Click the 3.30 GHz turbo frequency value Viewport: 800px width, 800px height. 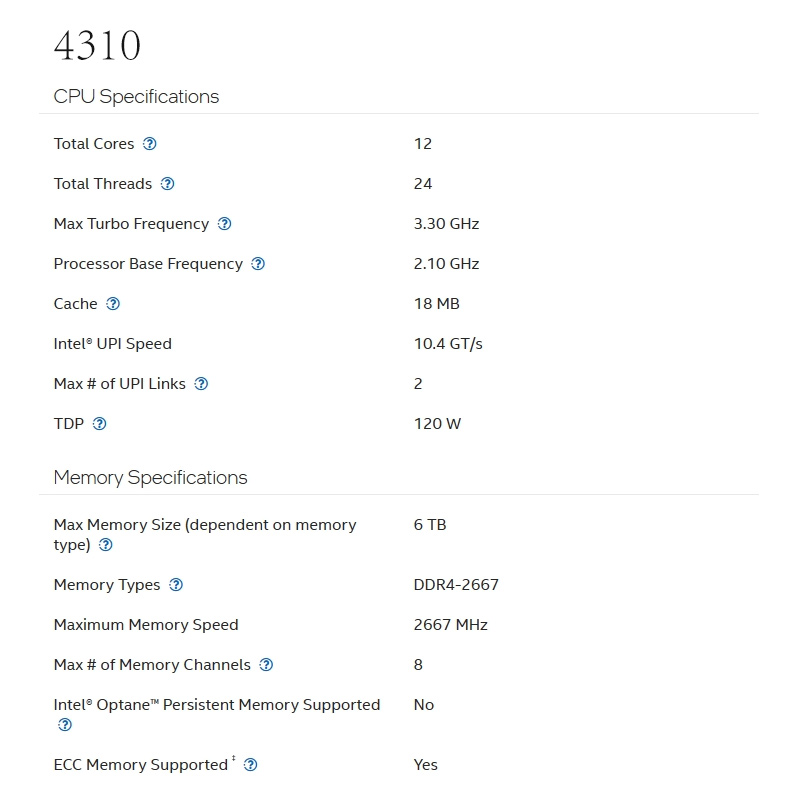[x=446, y=224]
